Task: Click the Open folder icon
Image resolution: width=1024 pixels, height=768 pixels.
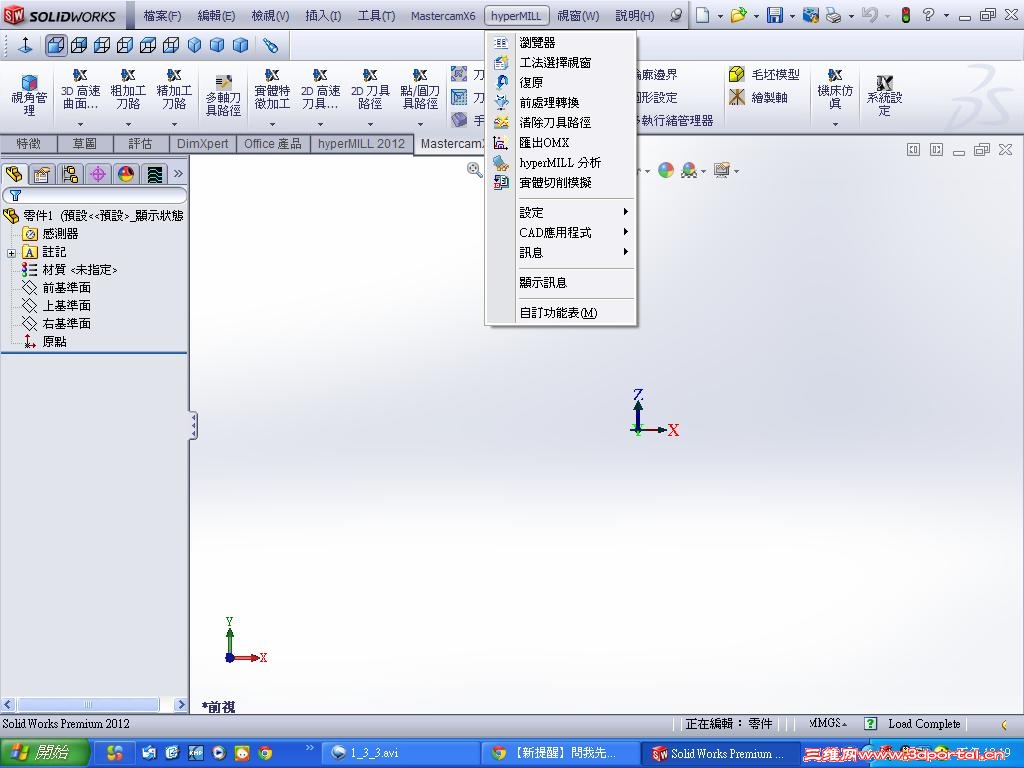Action: [x=738, y=15]
